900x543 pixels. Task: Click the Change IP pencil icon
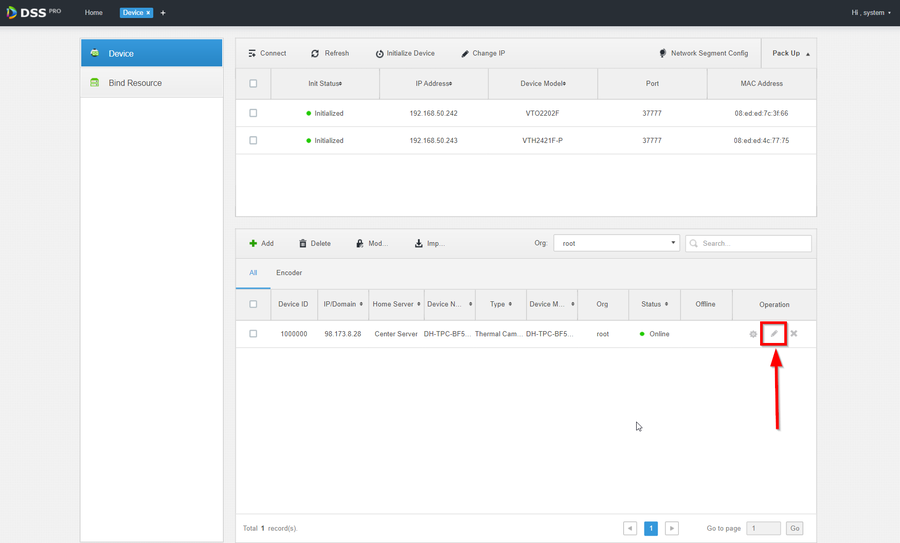tap(465, 53)
